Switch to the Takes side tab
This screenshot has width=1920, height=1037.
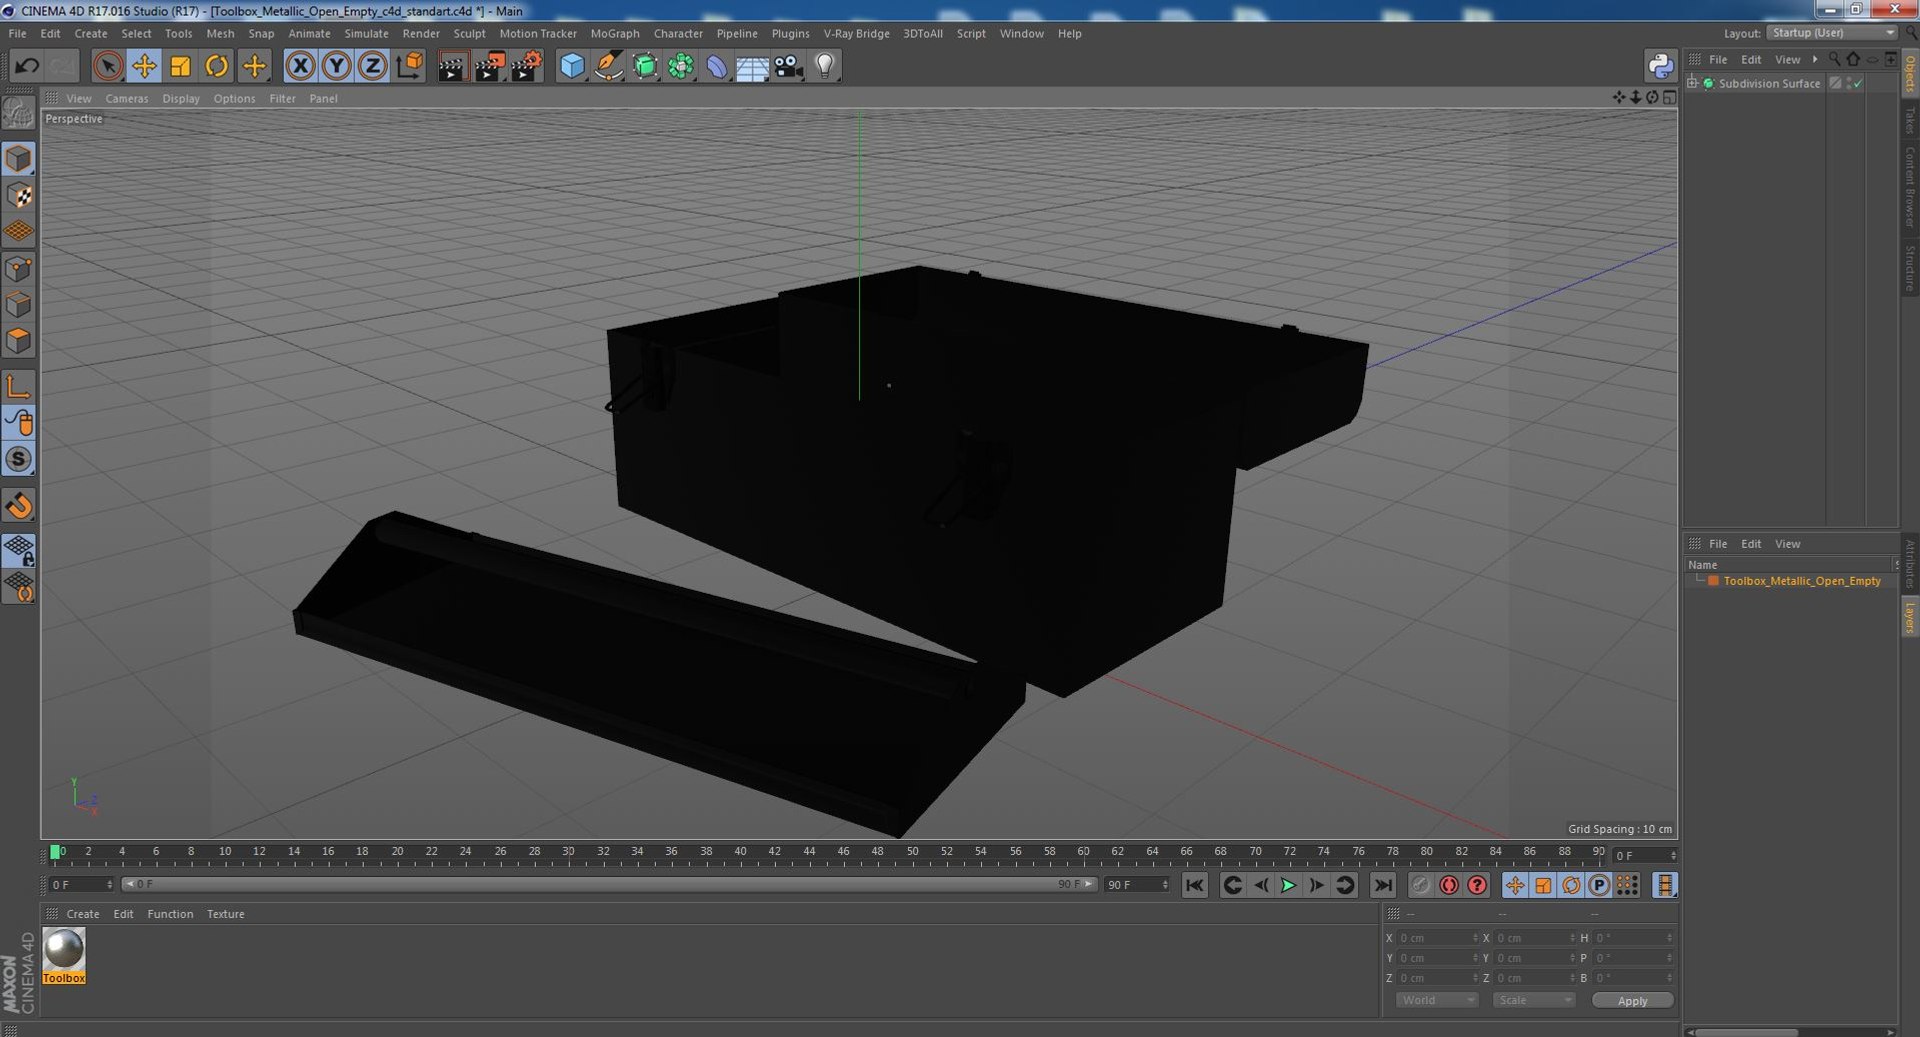pyautogui.click(x=1909, y=121)
